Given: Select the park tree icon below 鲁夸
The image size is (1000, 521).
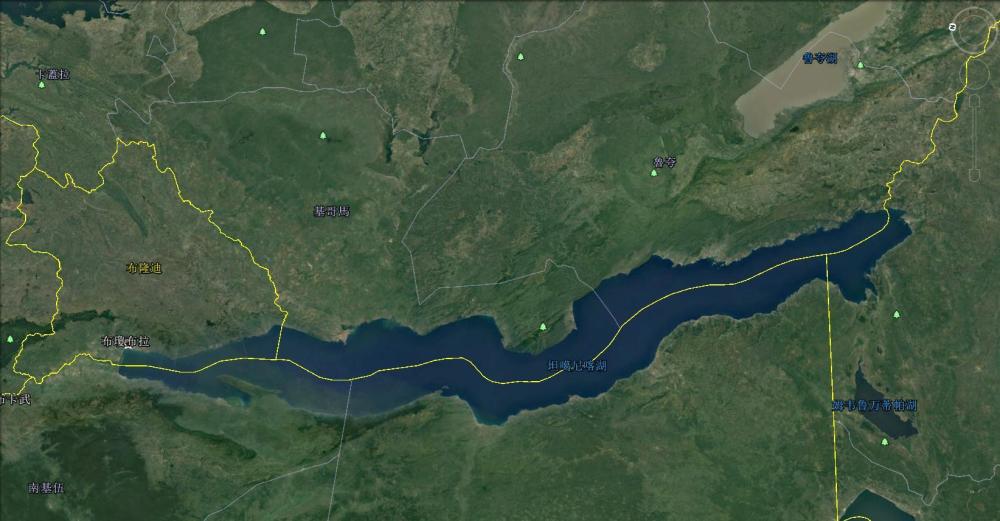Looking at the screenshot, I should point(654,173).
